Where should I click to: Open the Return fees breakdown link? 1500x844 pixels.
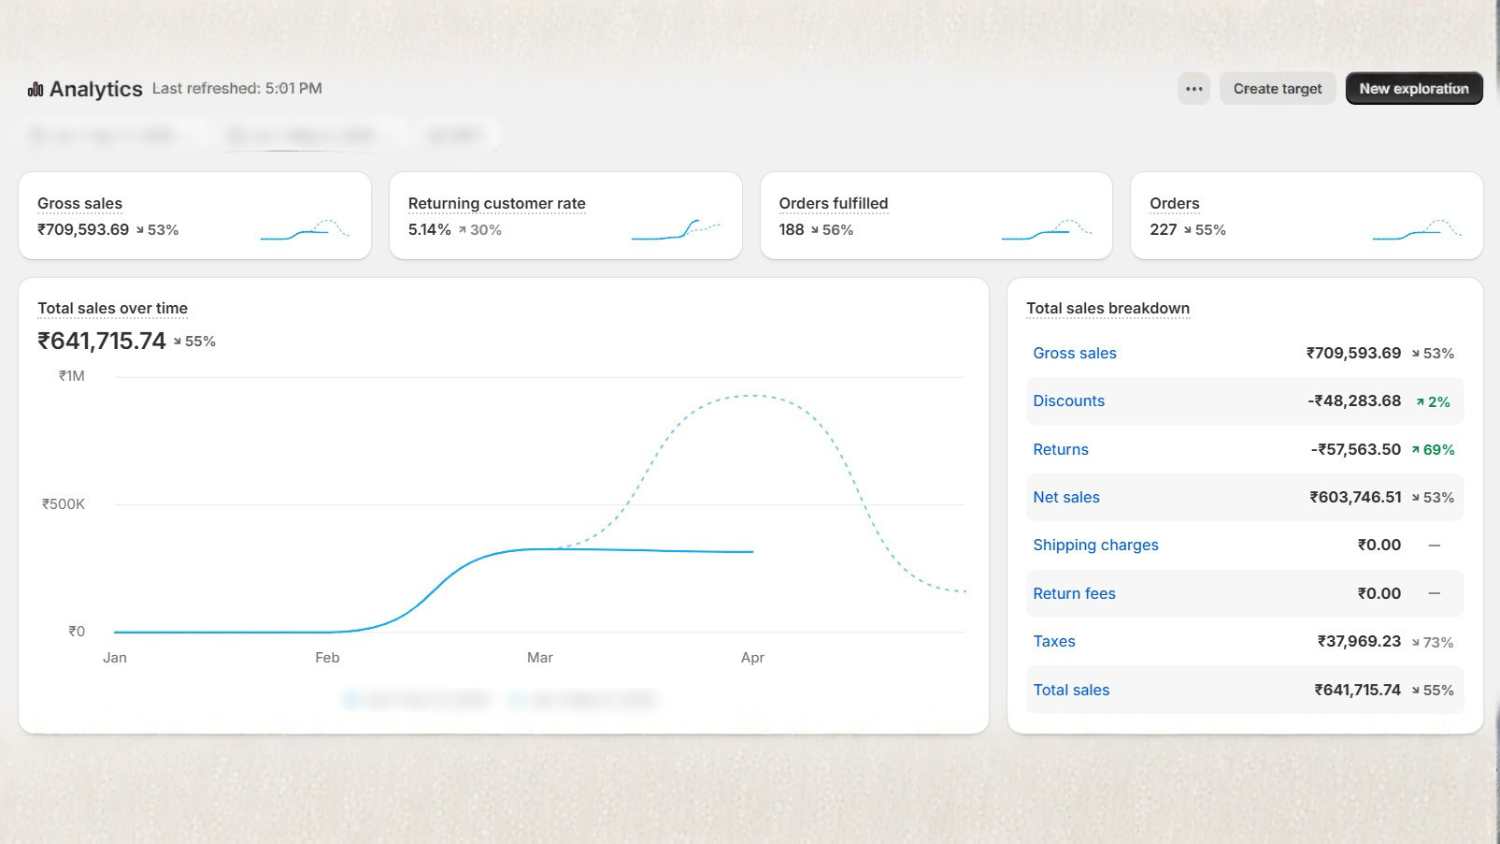[x=1074, y=593]
